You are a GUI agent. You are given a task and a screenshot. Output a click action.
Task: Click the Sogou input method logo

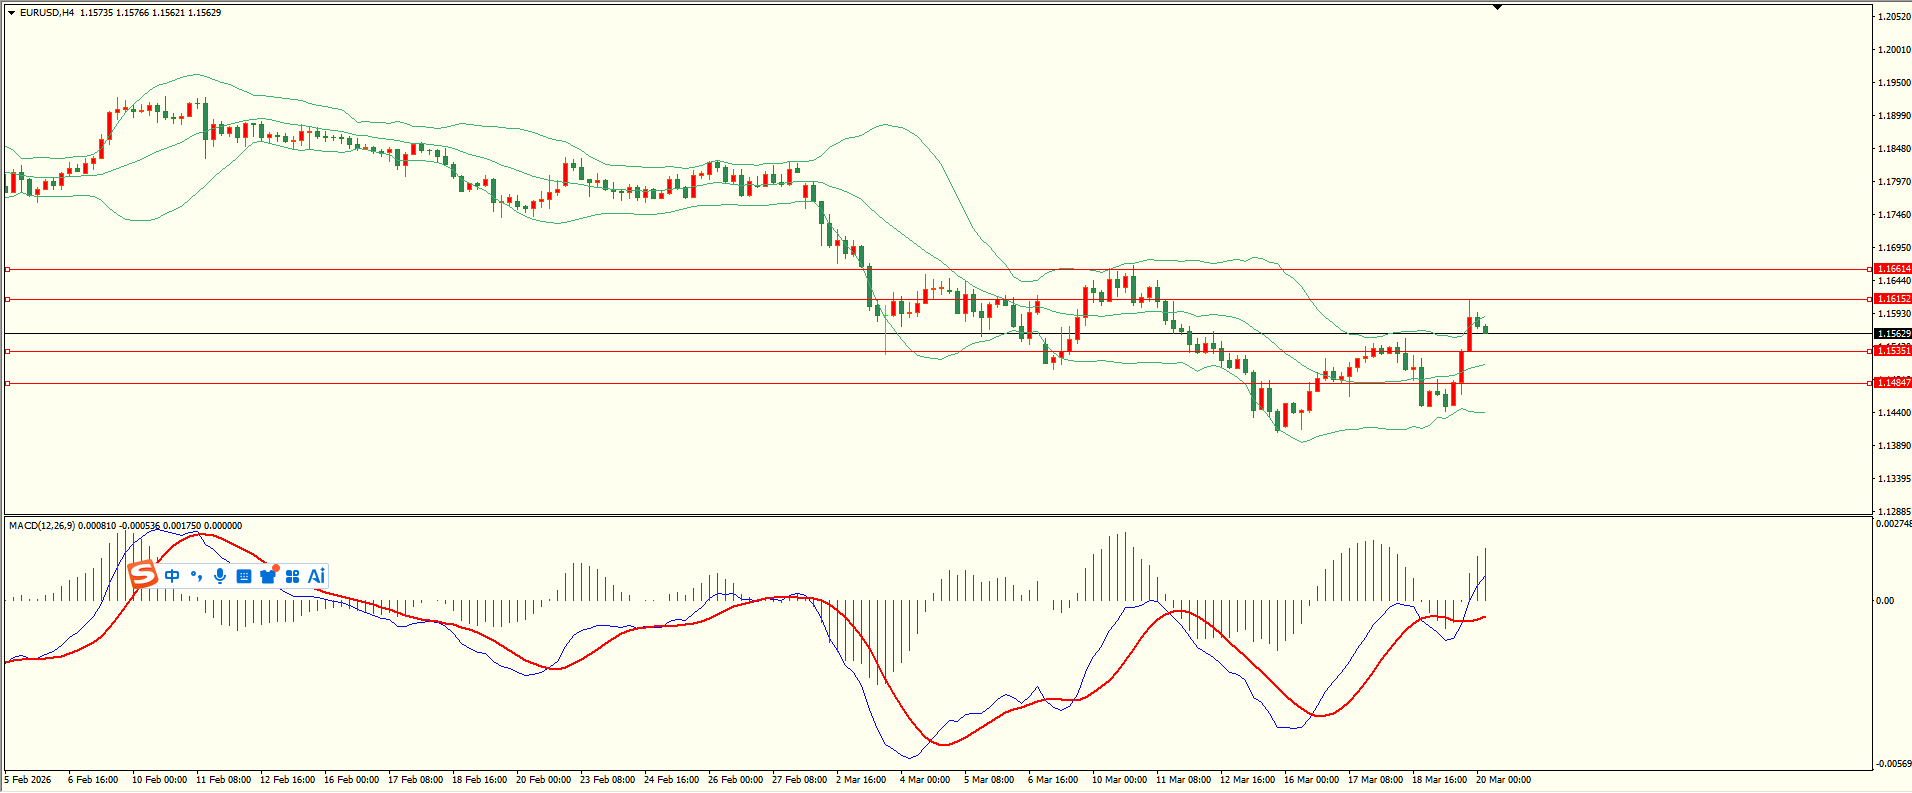143,575
